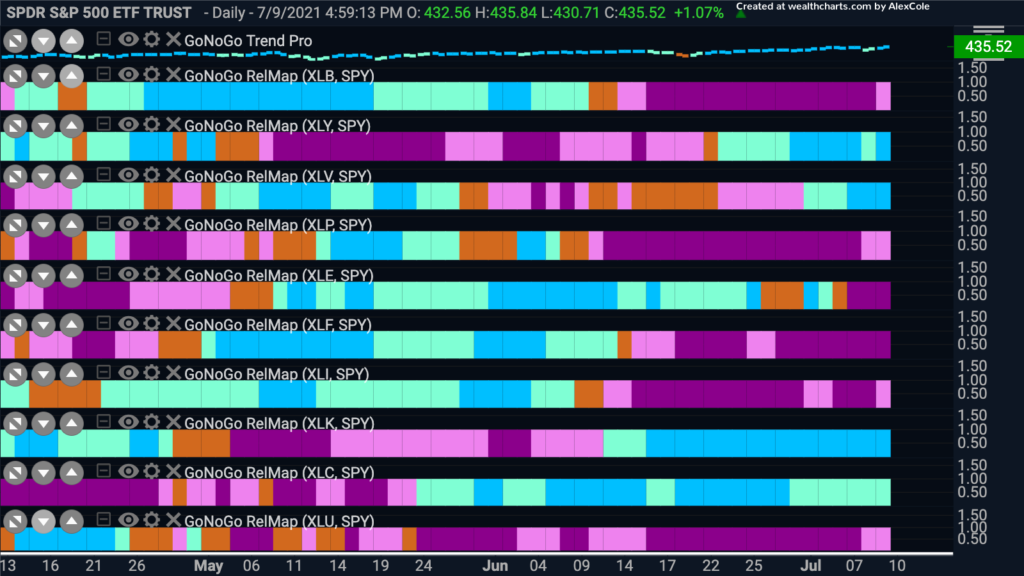
Task: Open settings gear for RelMap XLB indicator
Action: 151,74
